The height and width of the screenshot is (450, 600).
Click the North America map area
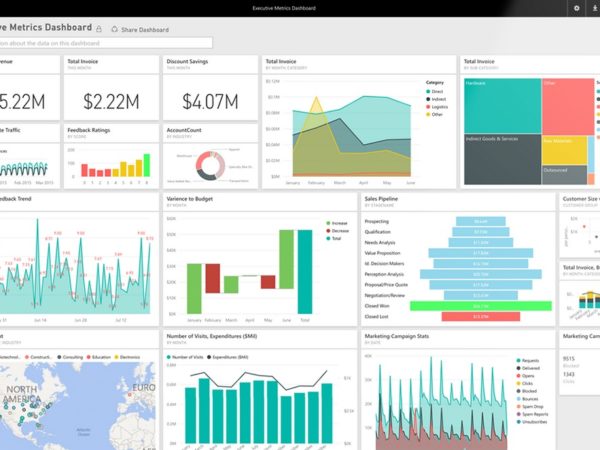coord(22,395)
